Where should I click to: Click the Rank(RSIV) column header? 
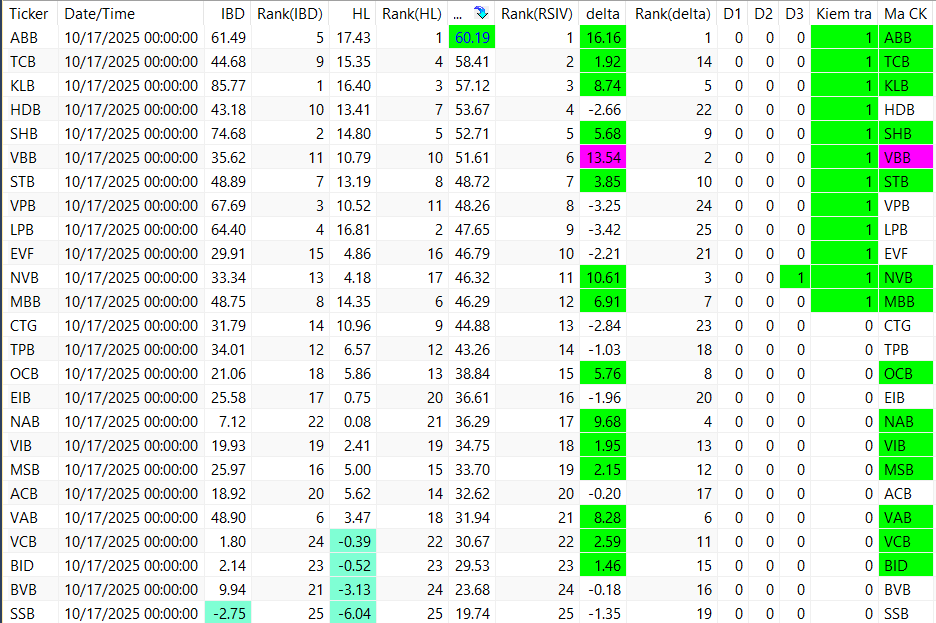click(x=537, y=13)
